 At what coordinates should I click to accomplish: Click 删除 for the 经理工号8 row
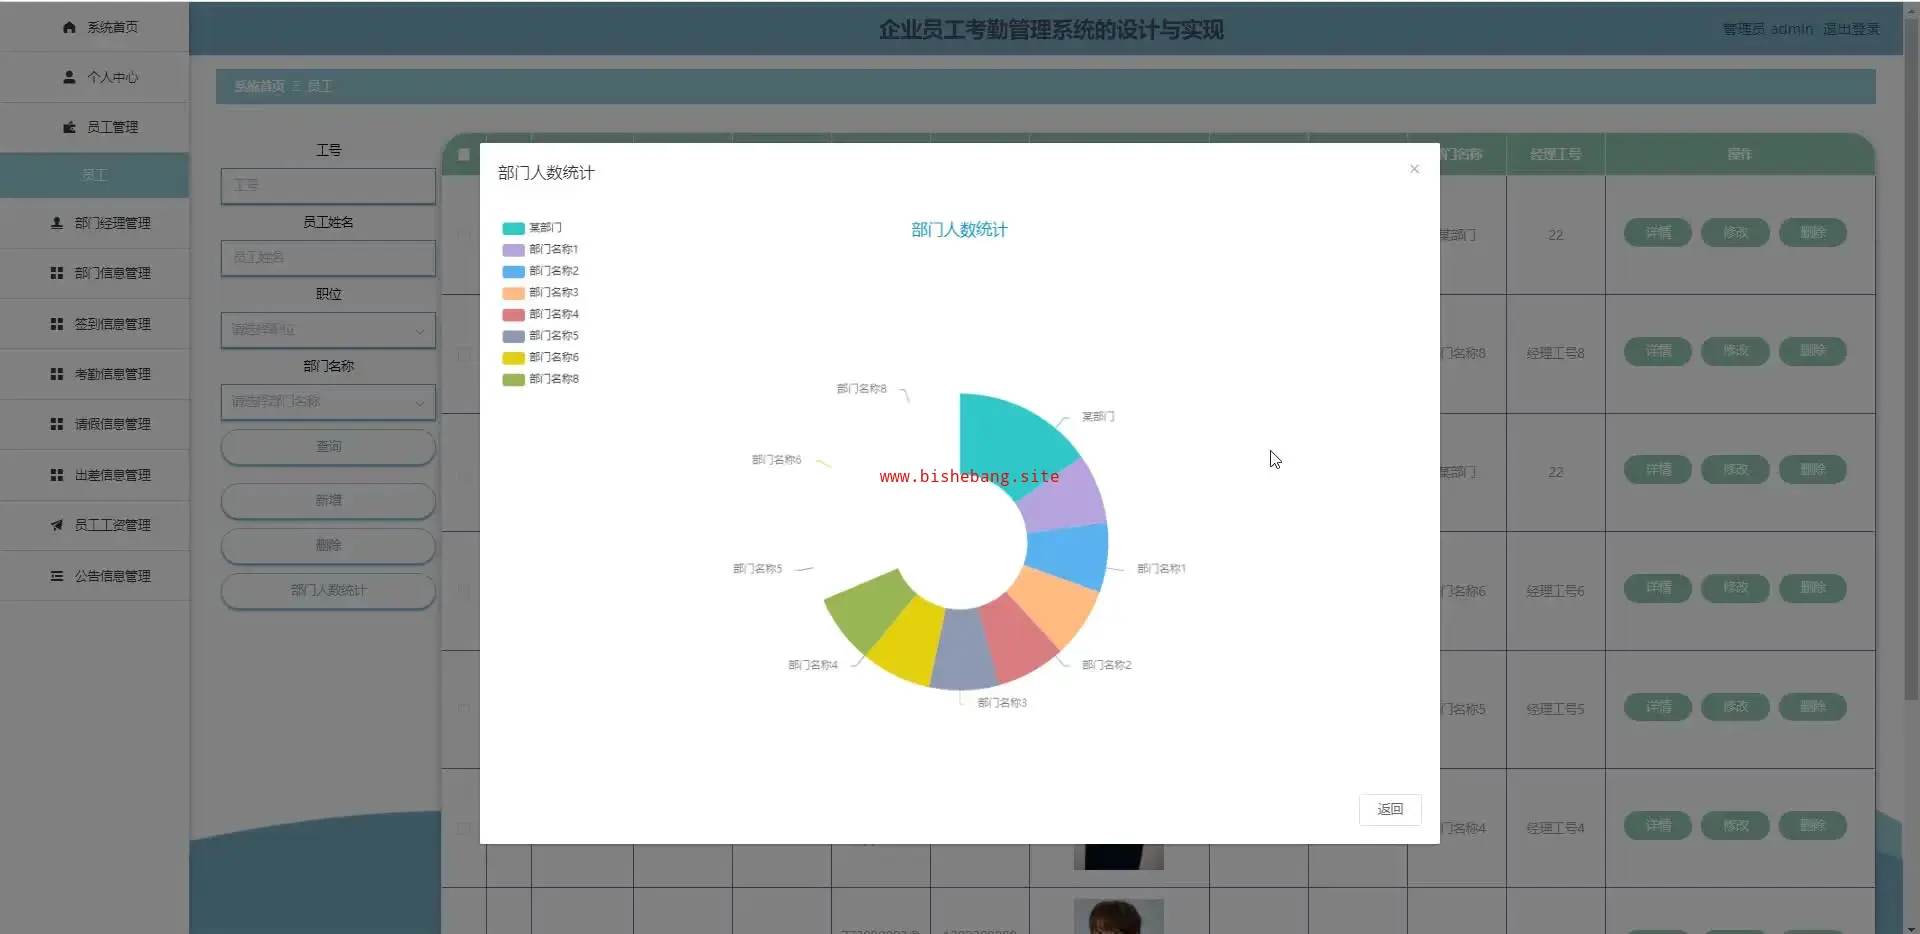1813,351
